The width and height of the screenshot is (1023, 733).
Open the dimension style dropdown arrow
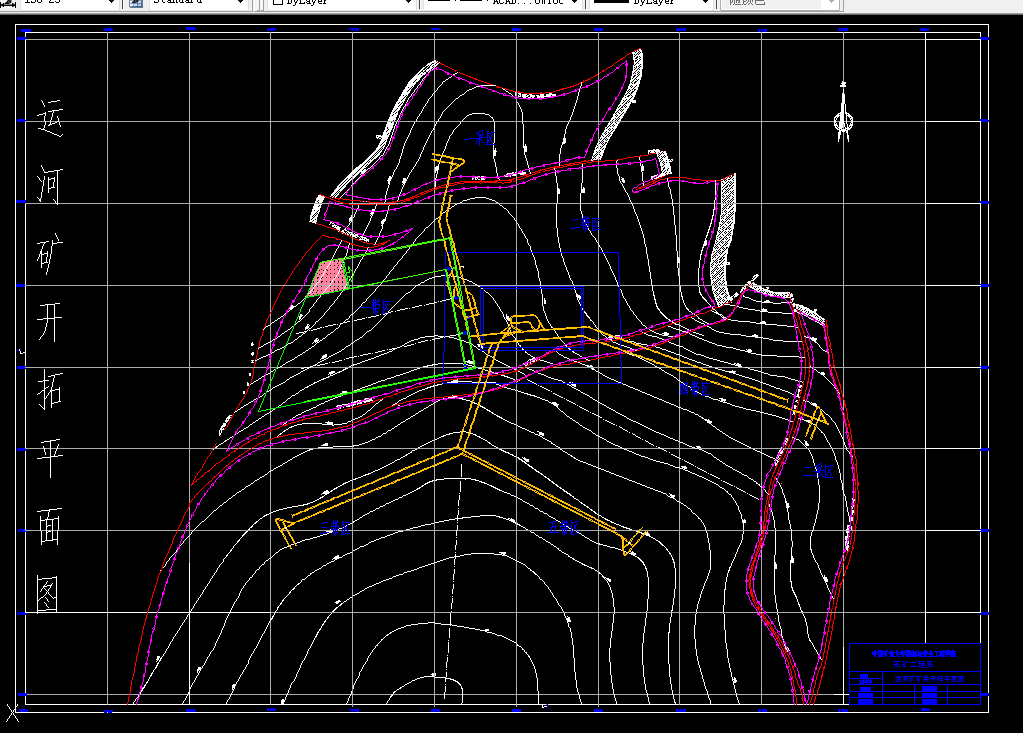(112, 3)
